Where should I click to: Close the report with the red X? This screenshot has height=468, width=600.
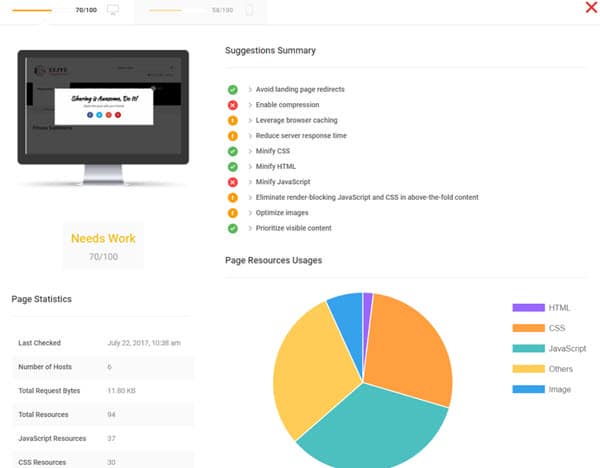coord(591,8)
